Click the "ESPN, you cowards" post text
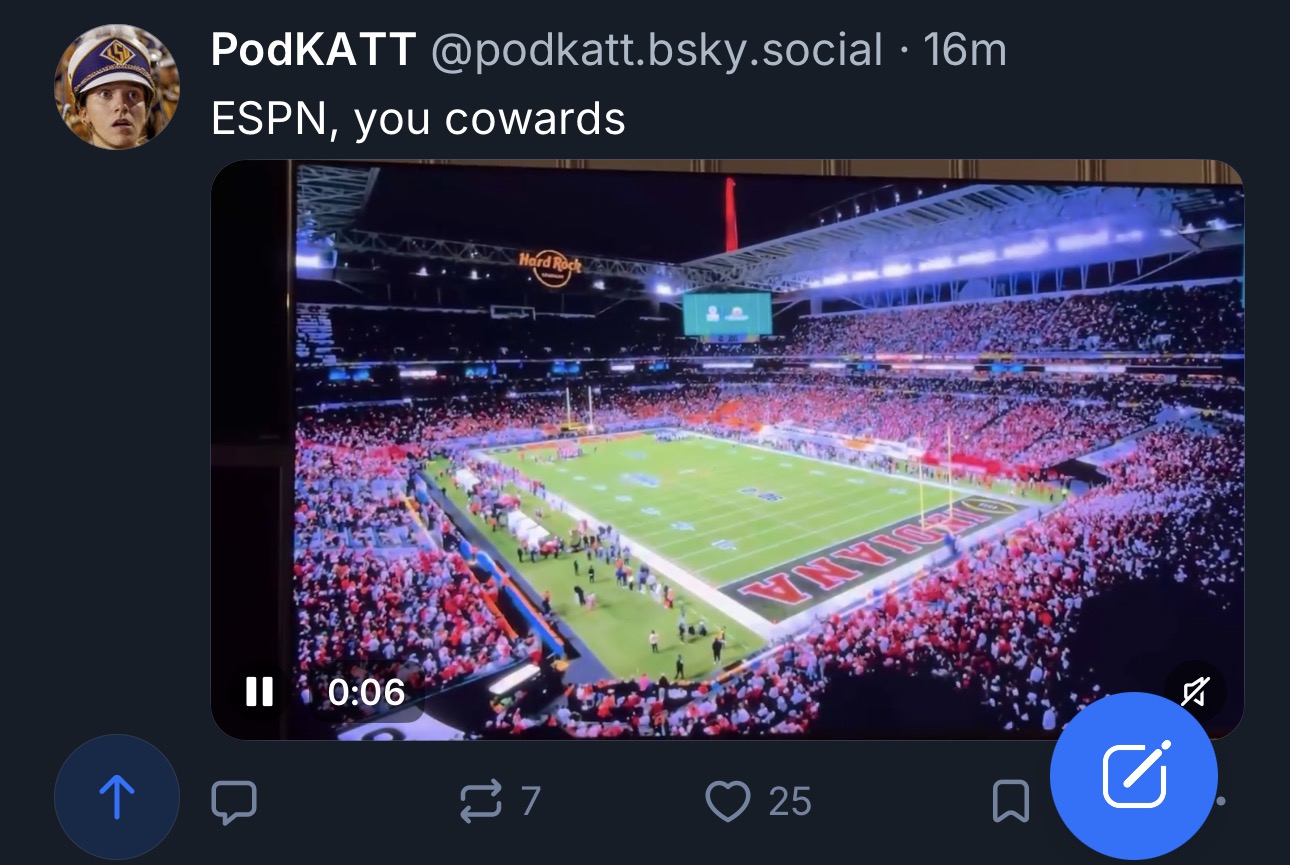 coord(418,119)
